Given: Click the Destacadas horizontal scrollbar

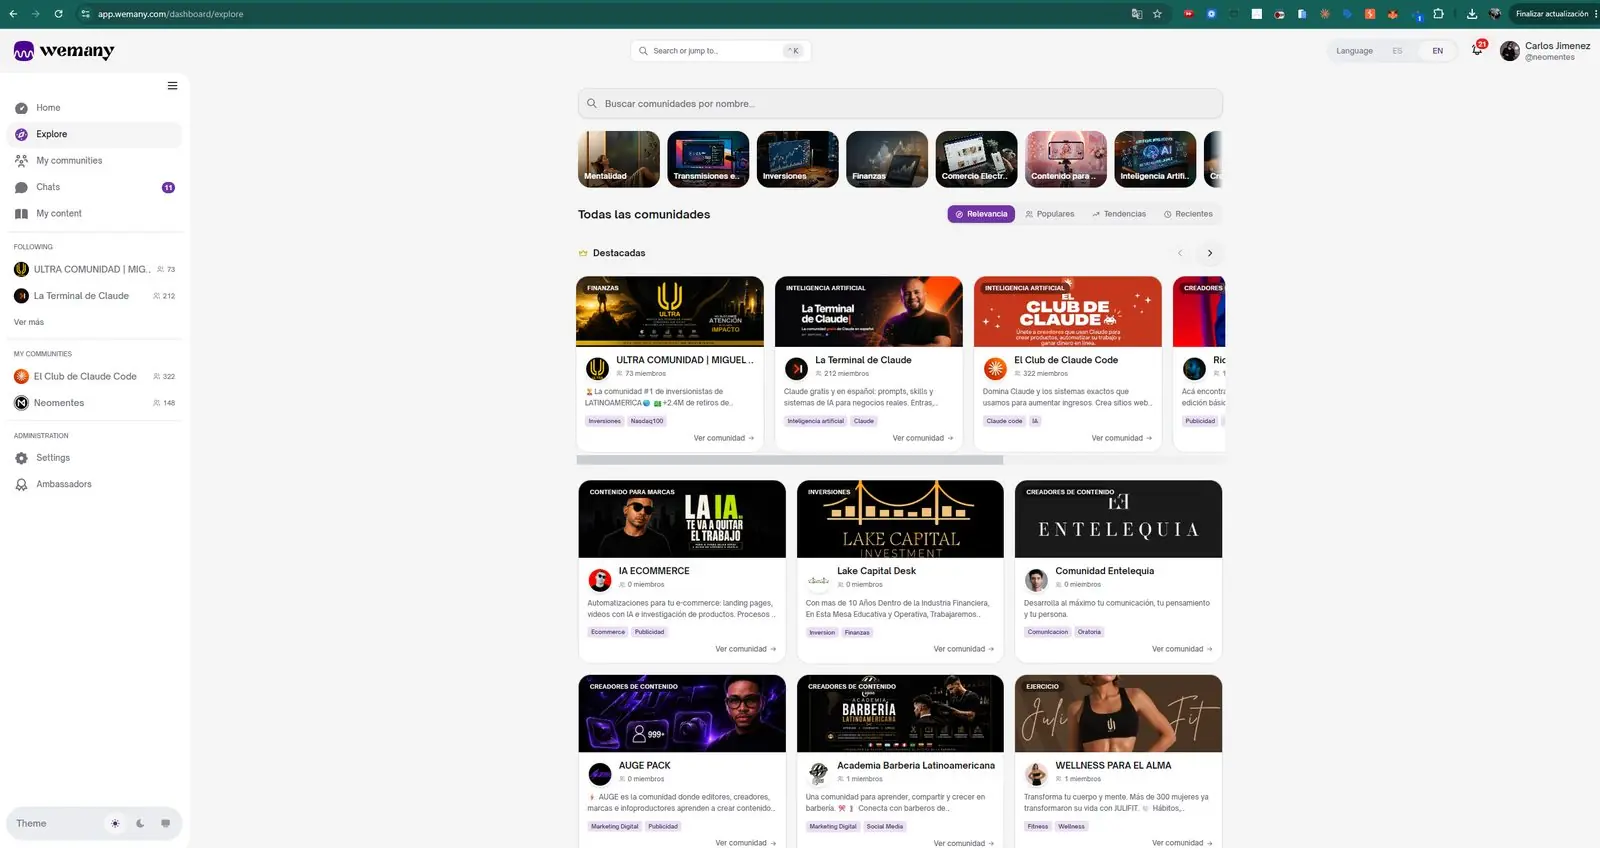Looking at the screenshot, I should coord(790,461).
